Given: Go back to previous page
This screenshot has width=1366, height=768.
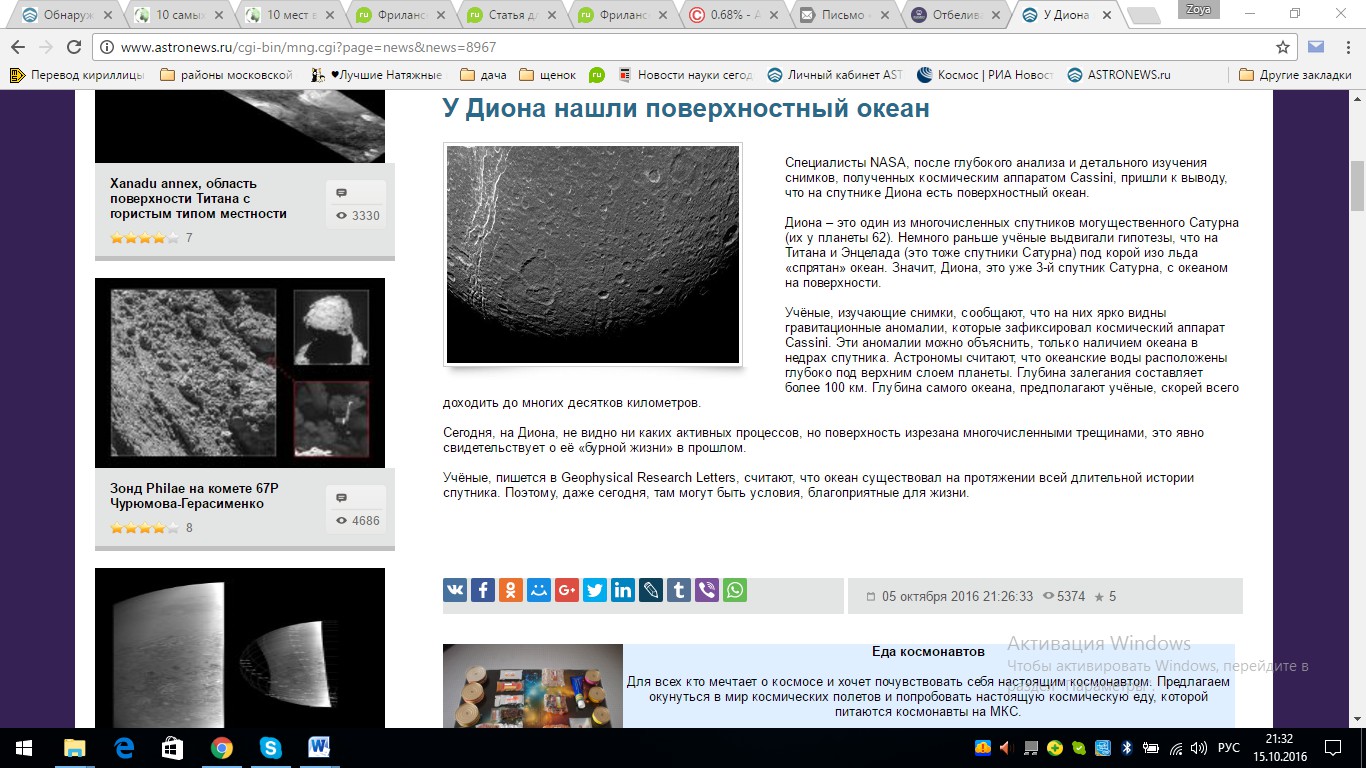Looking at the screenshot, I should tap(17, 47).
